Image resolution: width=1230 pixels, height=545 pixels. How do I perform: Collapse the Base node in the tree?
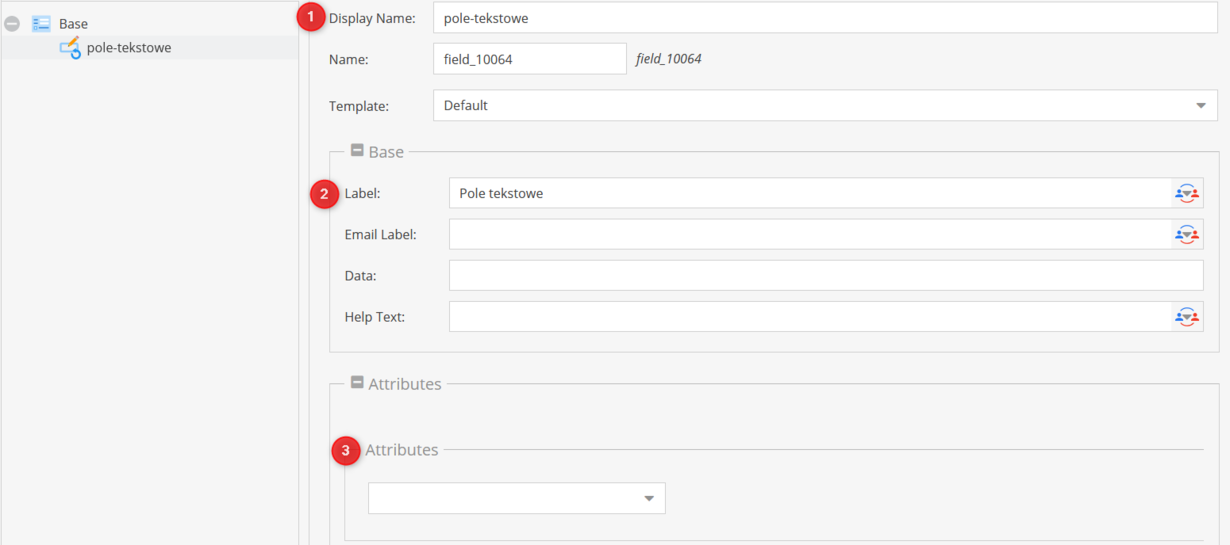click(12, 23)
